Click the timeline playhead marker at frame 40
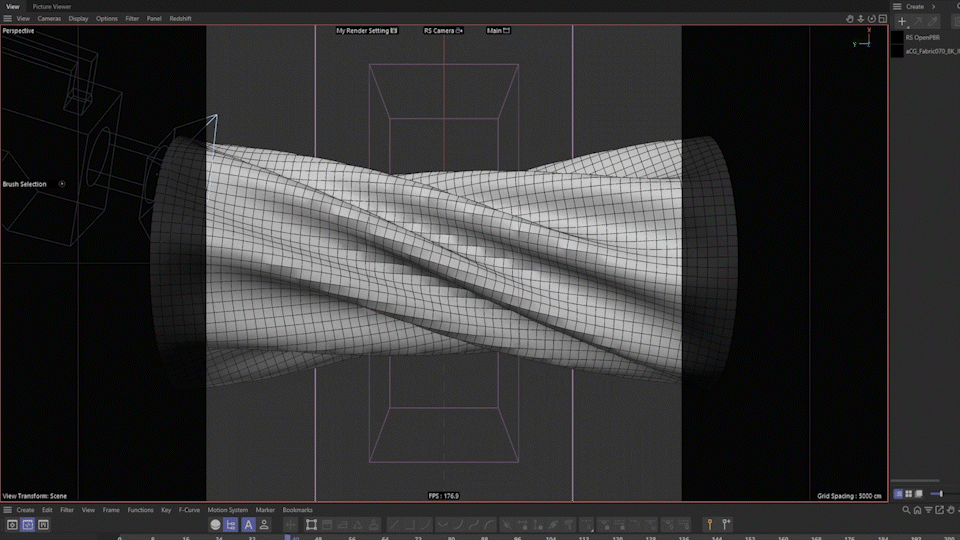The height and width of the screenshot is (540, 960). coord(288,538)
